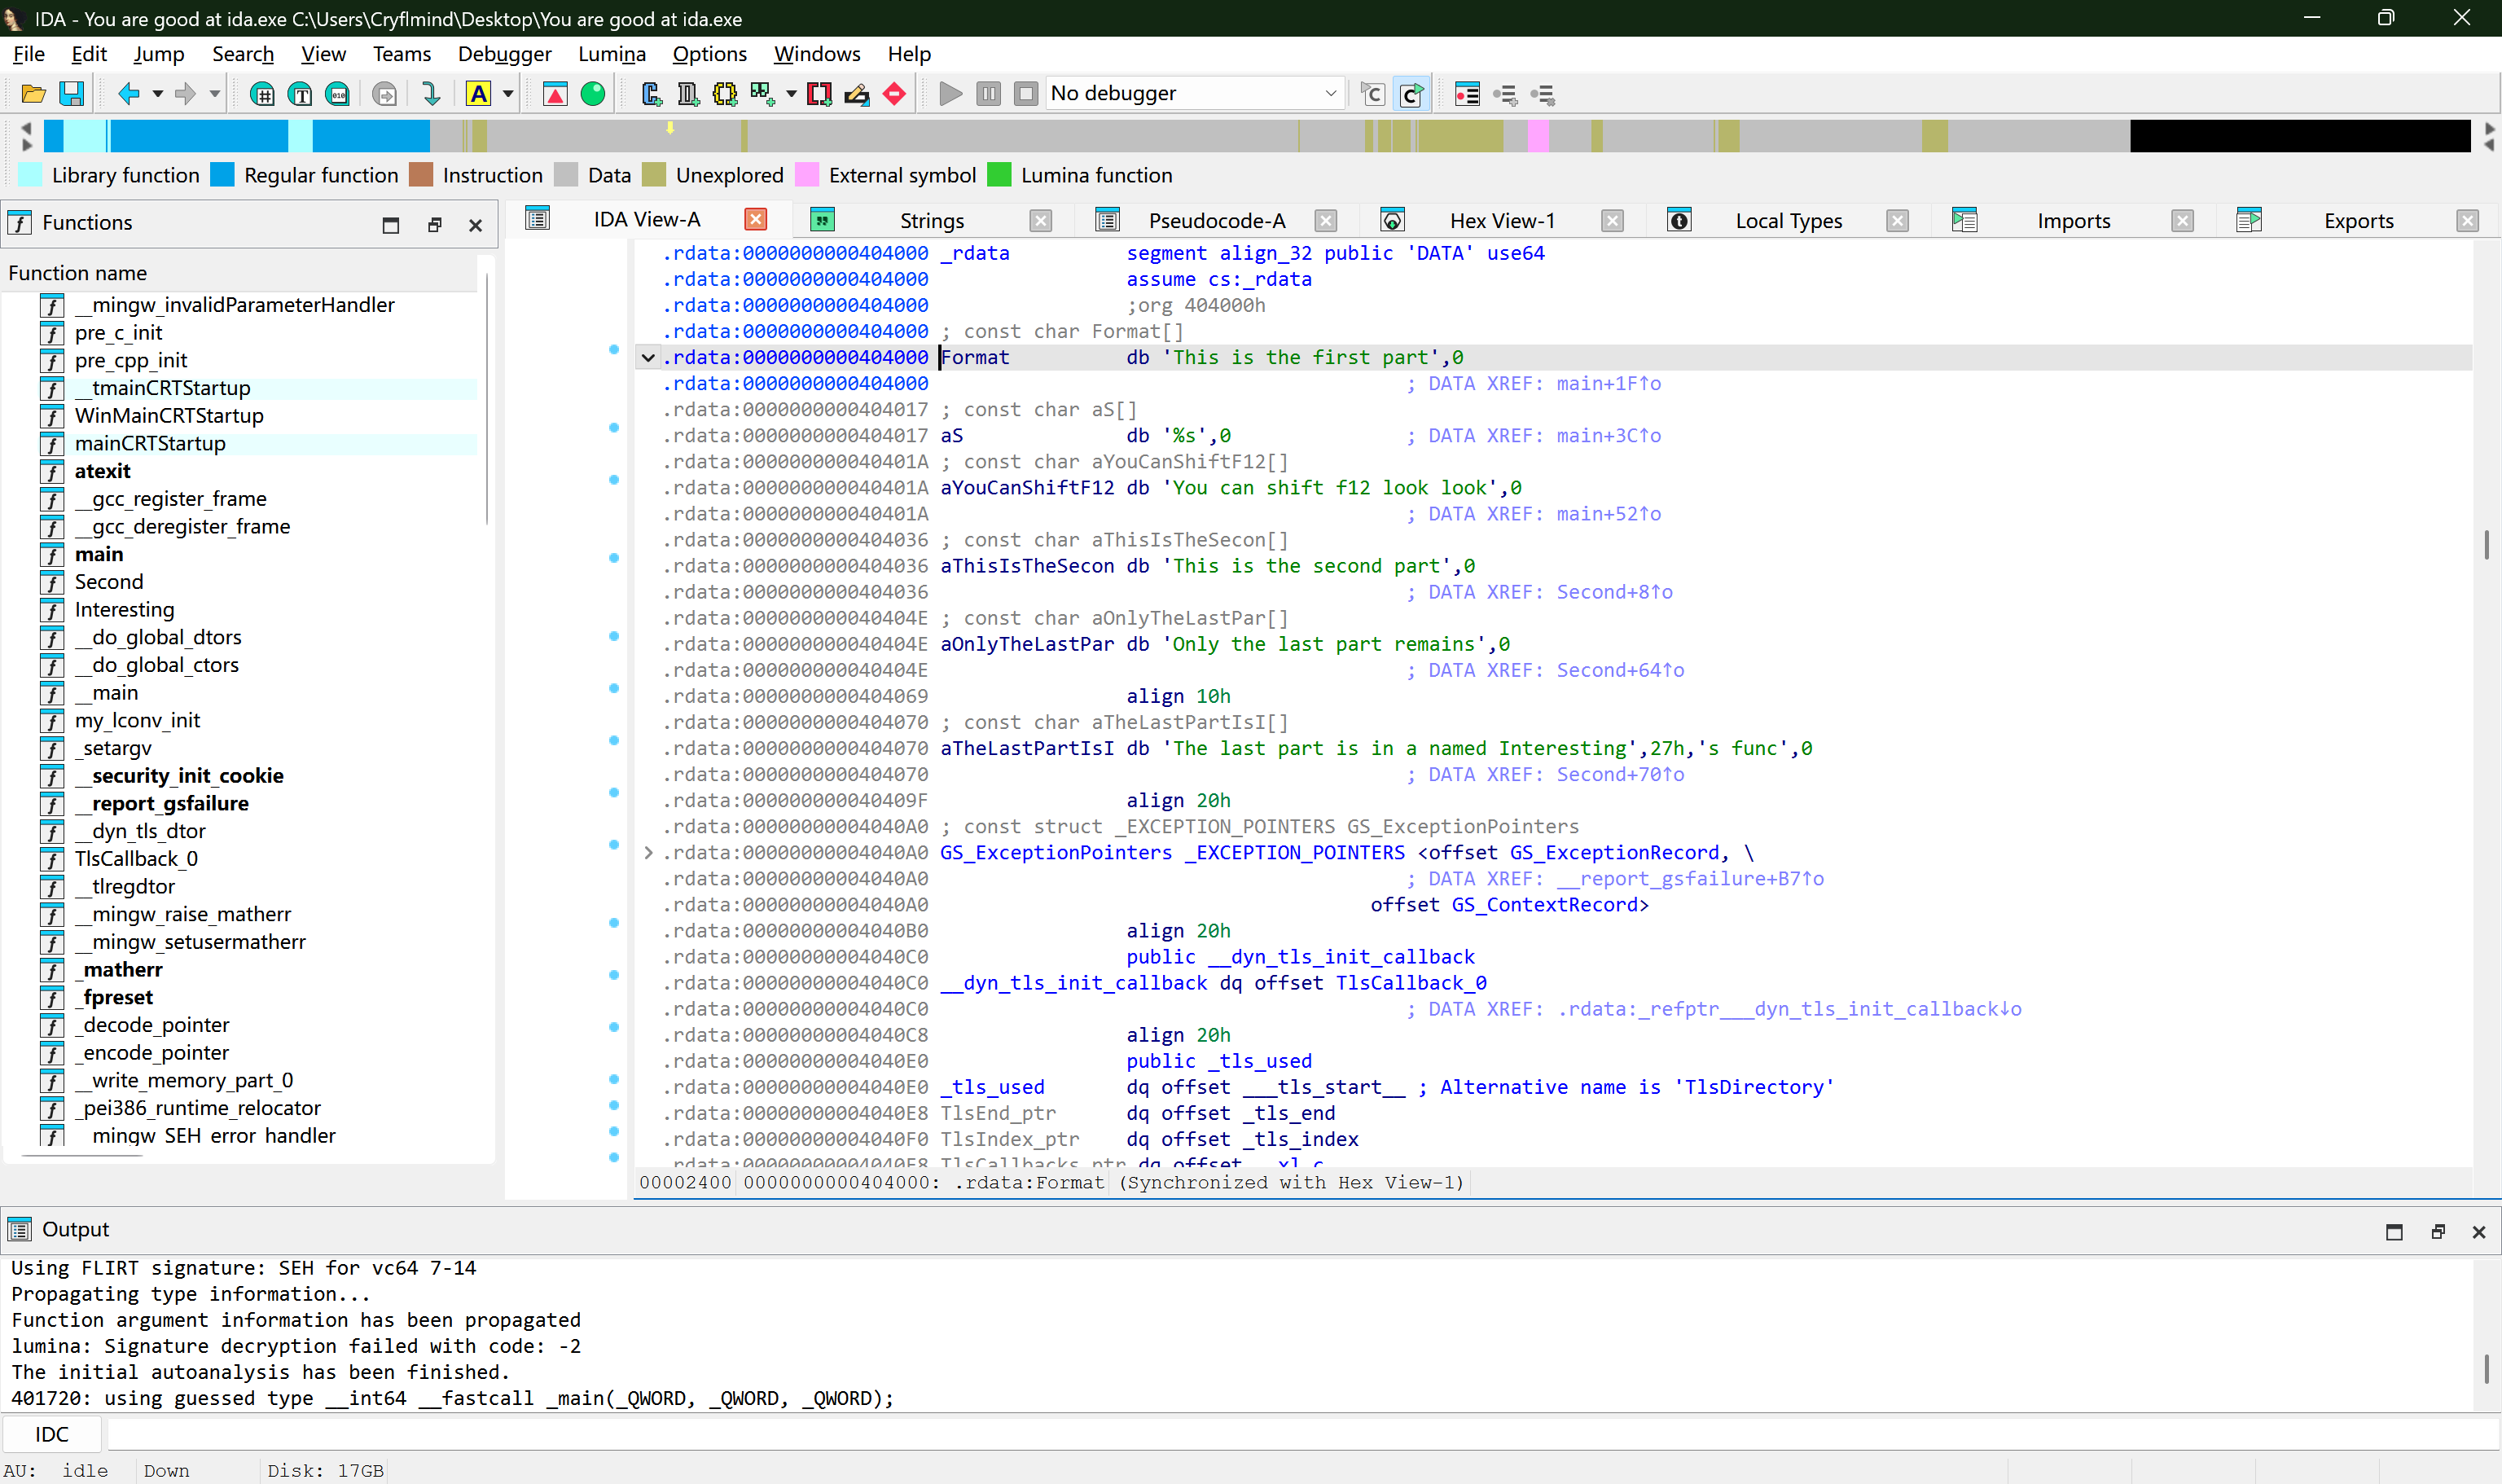Open the 'No debugger' dropdown
Image resolution: width=2502 pixels, height=1484 pixels.
click(x=1330, y=94)
